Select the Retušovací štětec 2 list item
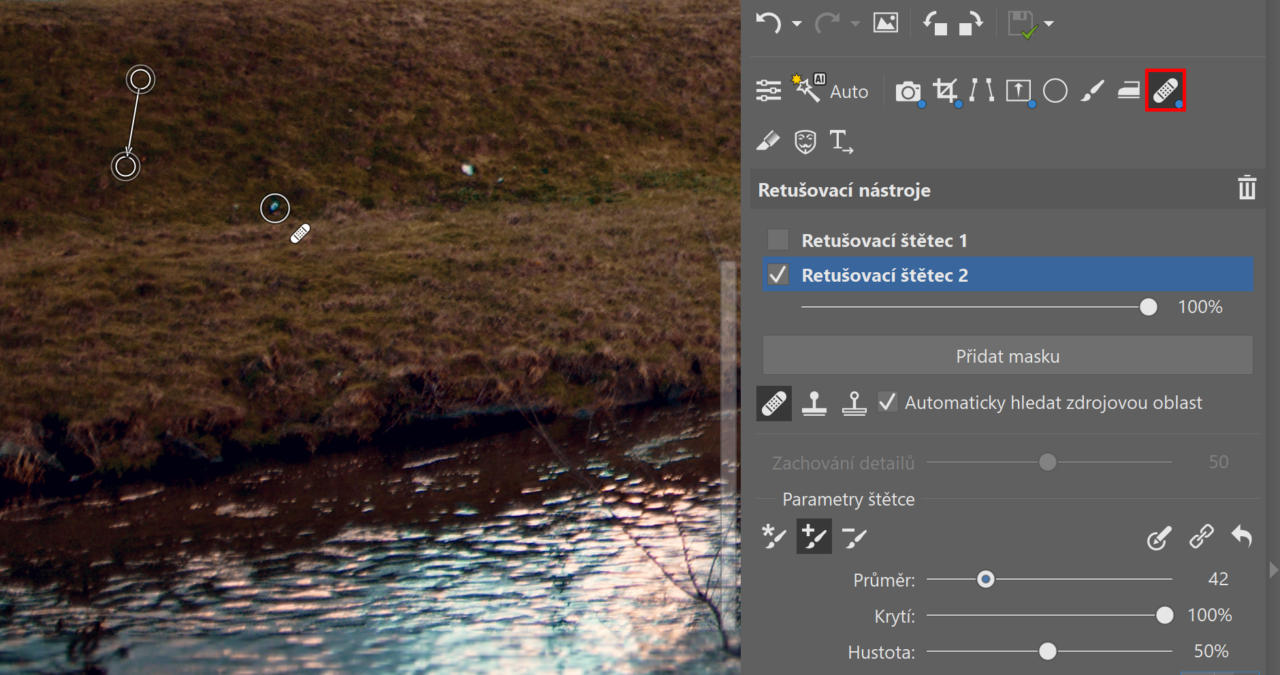Screen dimensions: 1280x675 click(x=1008, y=275)
